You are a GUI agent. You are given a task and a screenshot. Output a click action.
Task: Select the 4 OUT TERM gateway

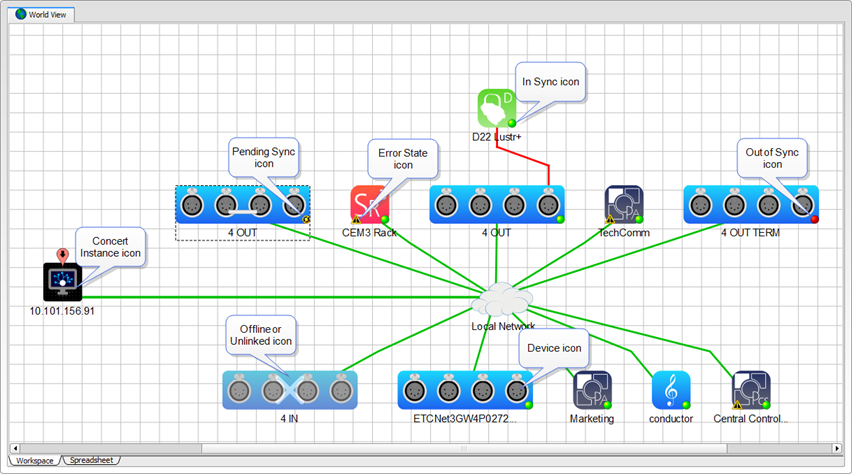click(751, 204)
